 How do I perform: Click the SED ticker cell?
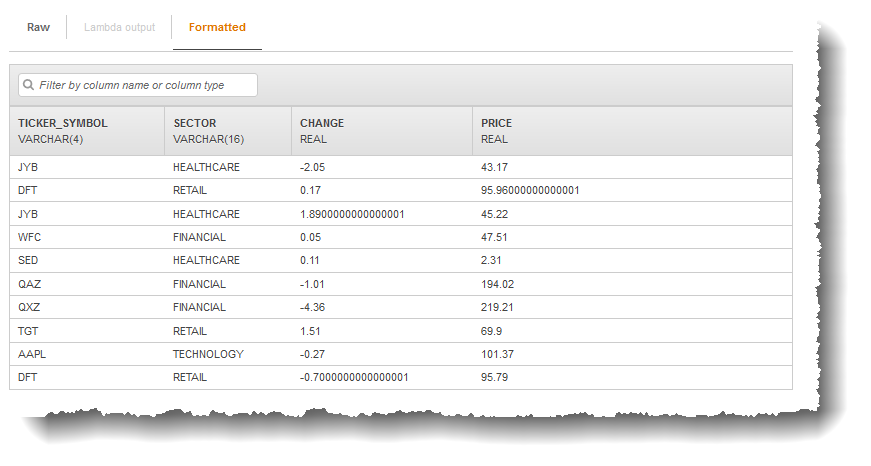coord(29,260)
